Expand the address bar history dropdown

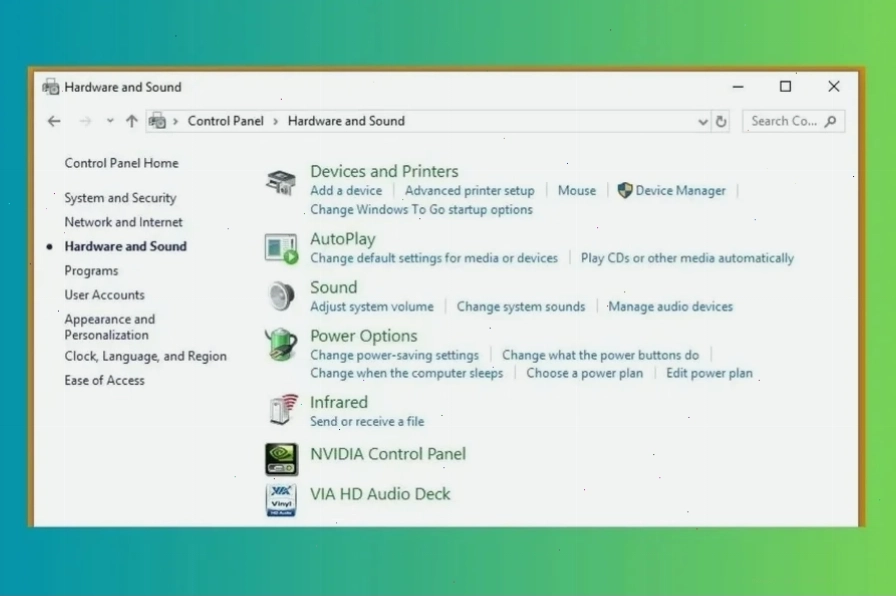[x=703, y=121]
